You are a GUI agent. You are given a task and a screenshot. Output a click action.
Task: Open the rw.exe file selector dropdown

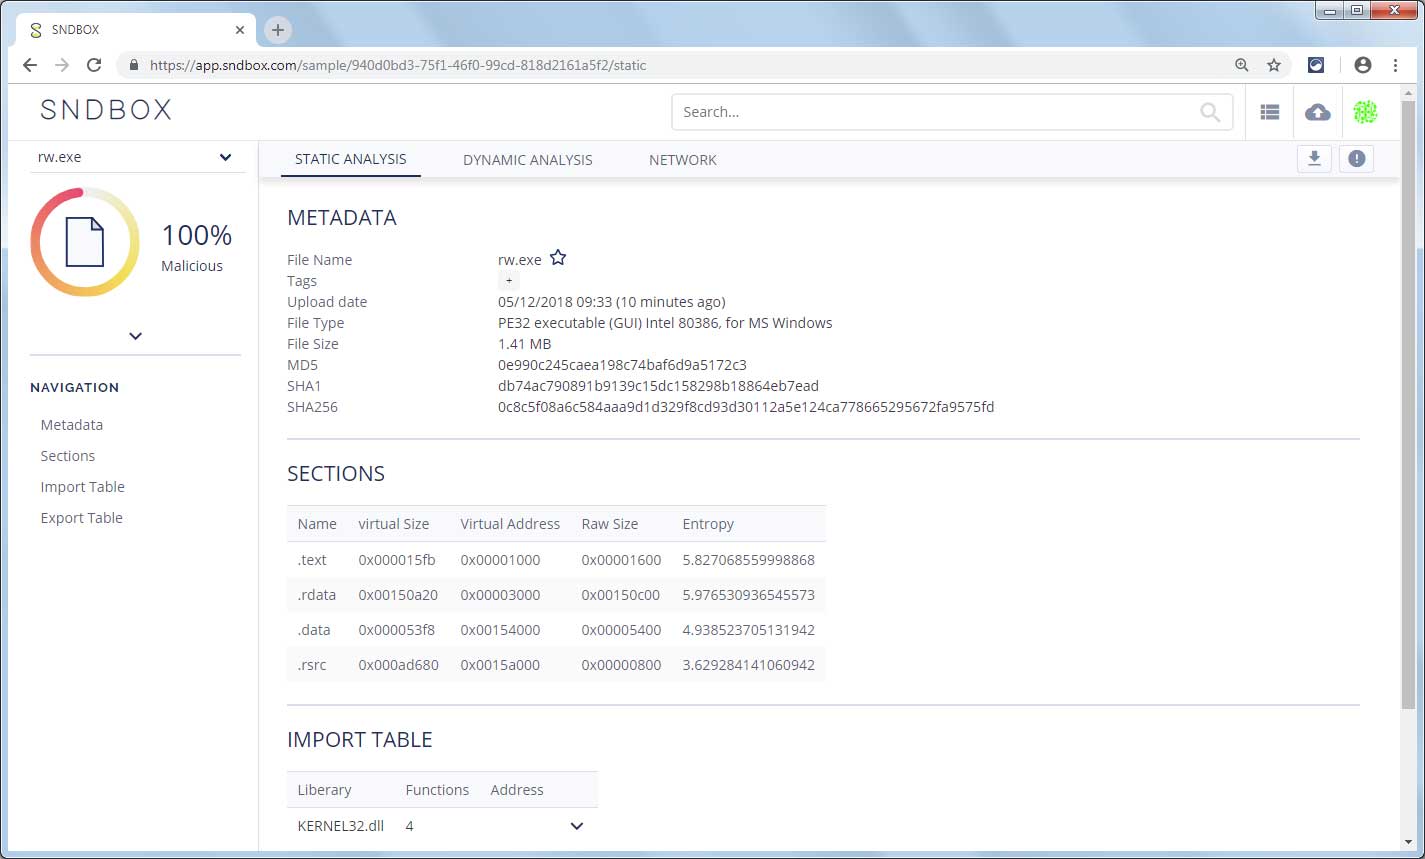(136, 157)
